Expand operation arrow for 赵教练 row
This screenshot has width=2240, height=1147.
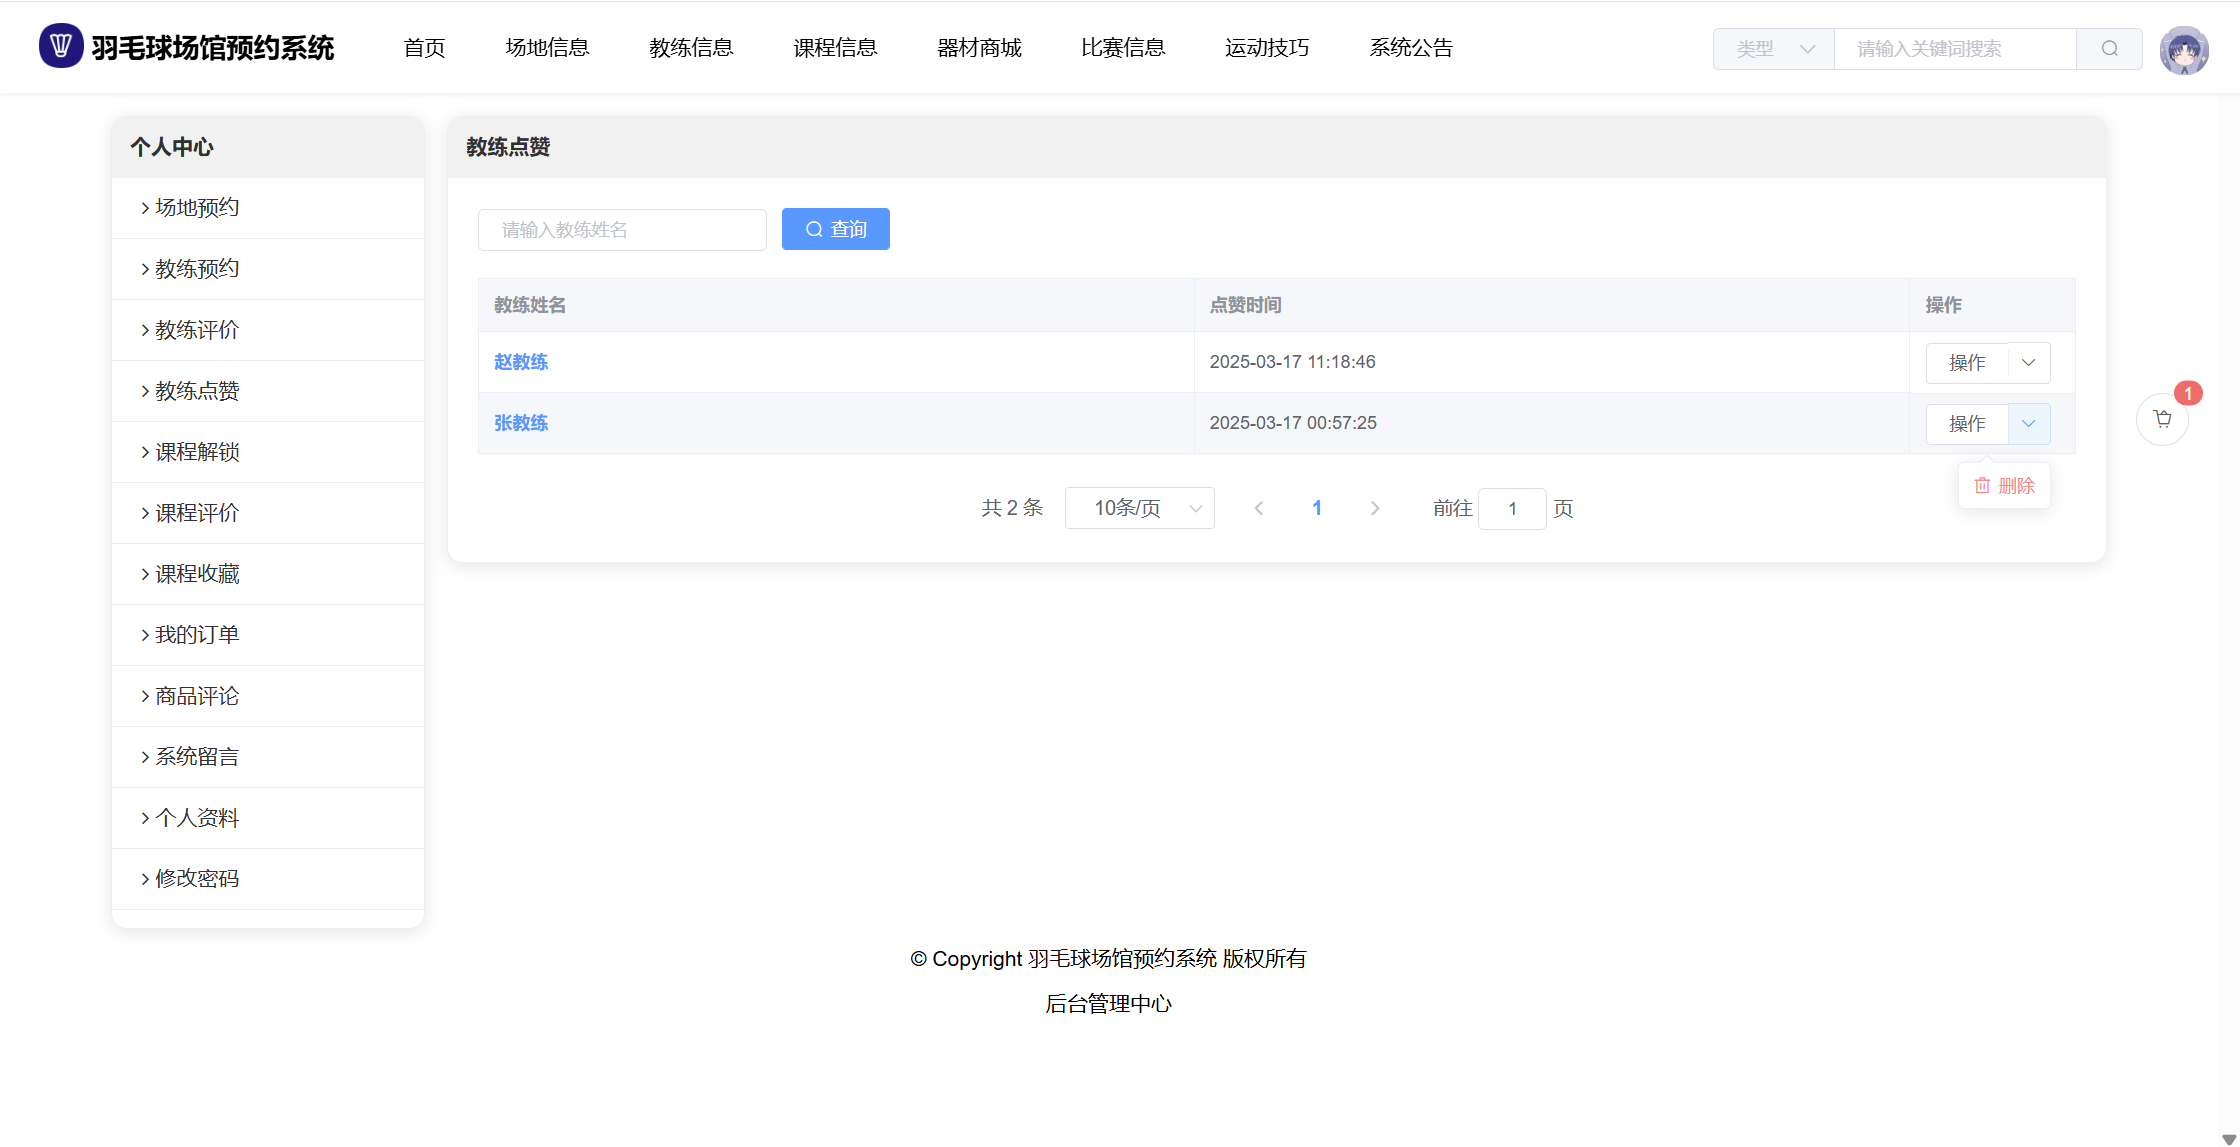[x=2028, y=362]
